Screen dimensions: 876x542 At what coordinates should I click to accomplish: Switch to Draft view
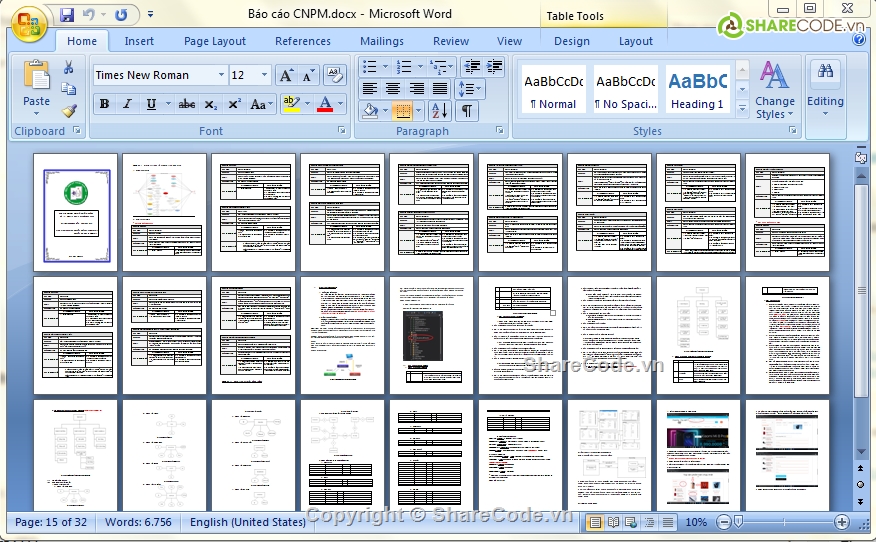click(x=668, y=522)
